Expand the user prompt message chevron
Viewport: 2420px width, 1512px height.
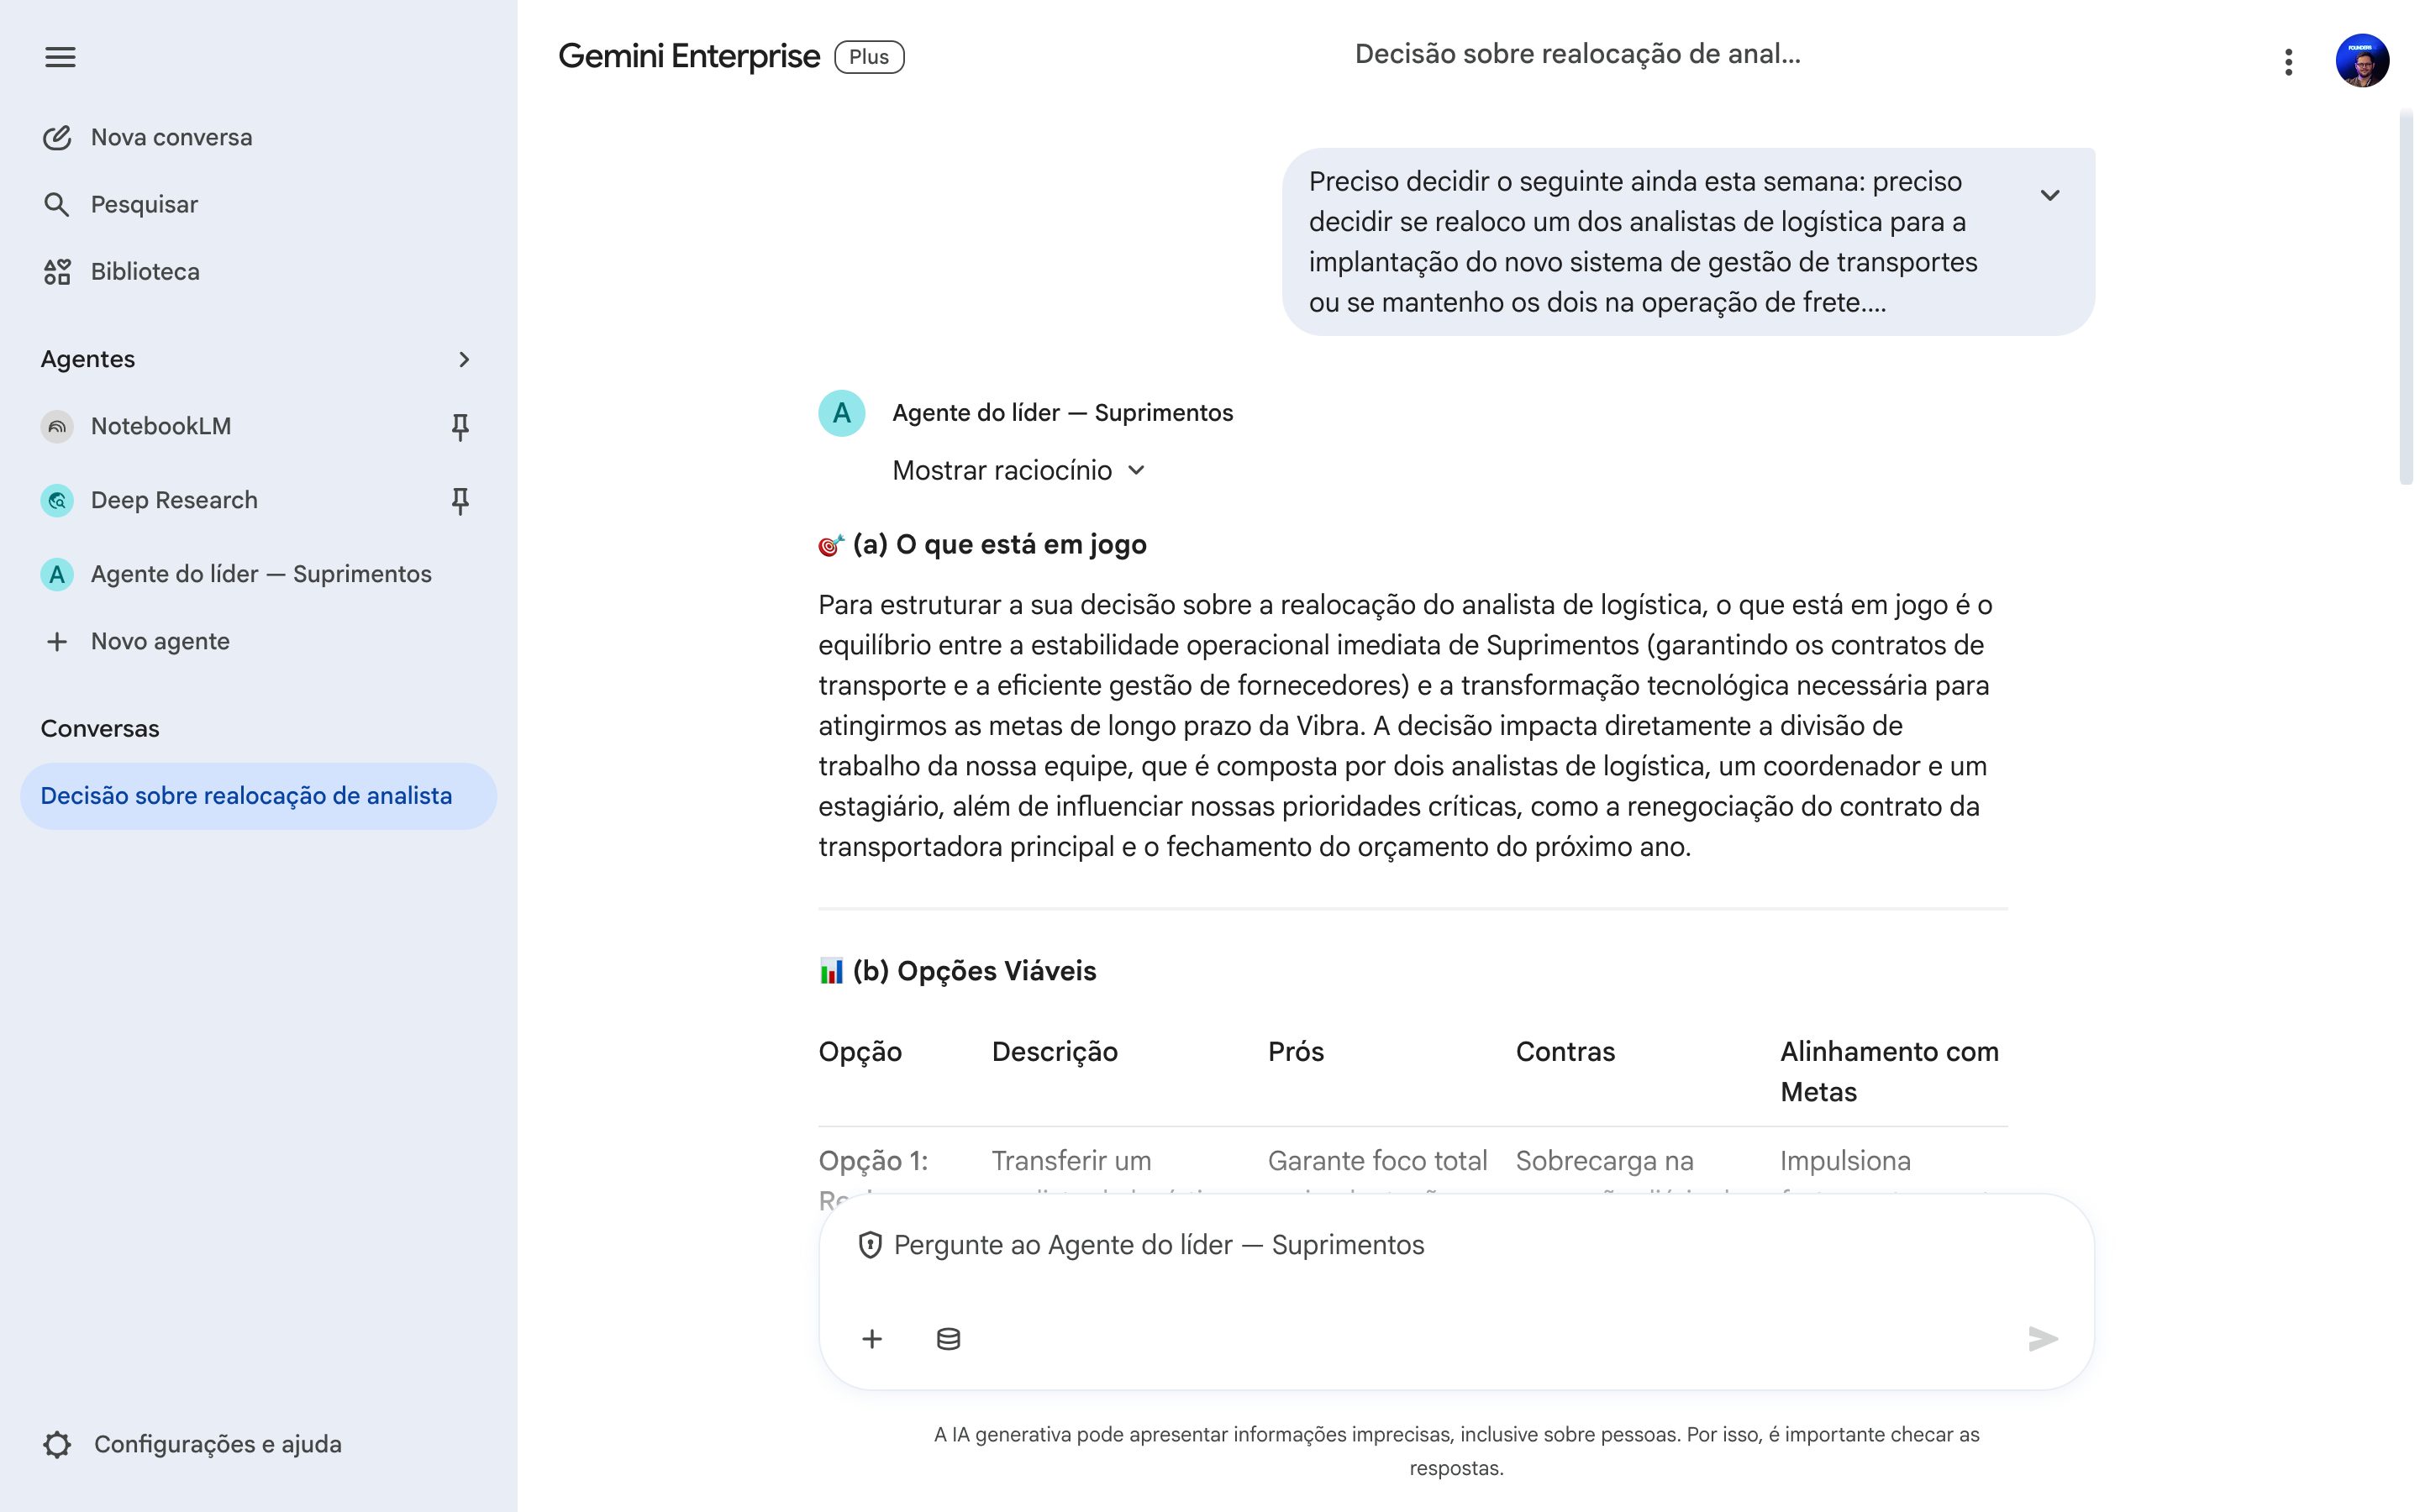[x=2050, y=195]
